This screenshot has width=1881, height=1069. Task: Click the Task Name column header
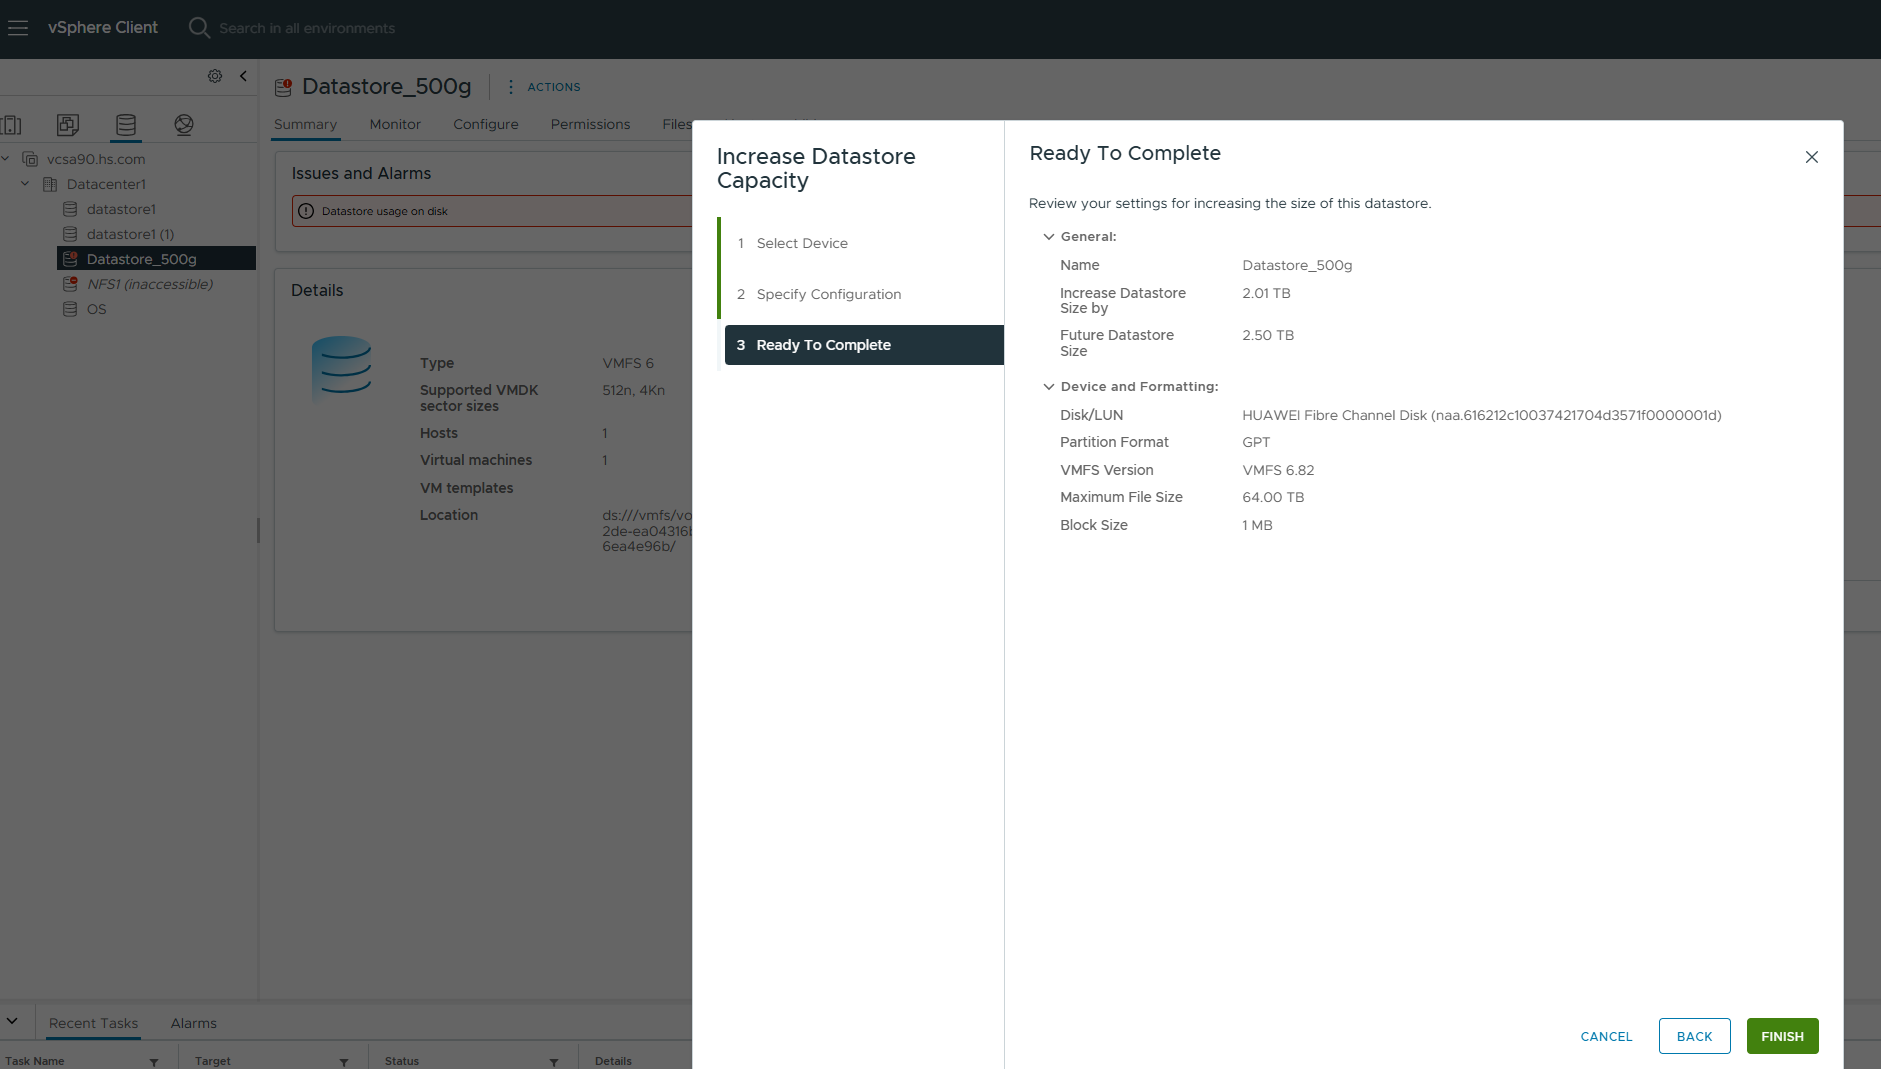coord(35,1061)
